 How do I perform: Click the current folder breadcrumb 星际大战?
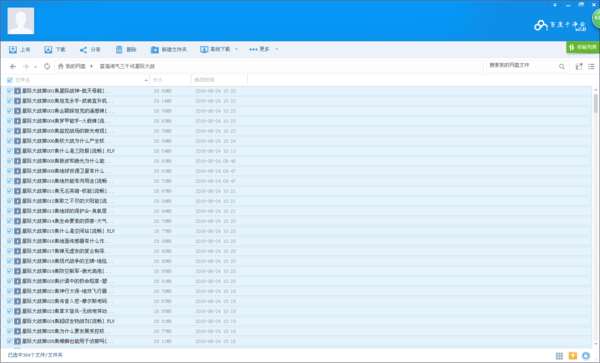pyautogui.click(x=127, y=66)
